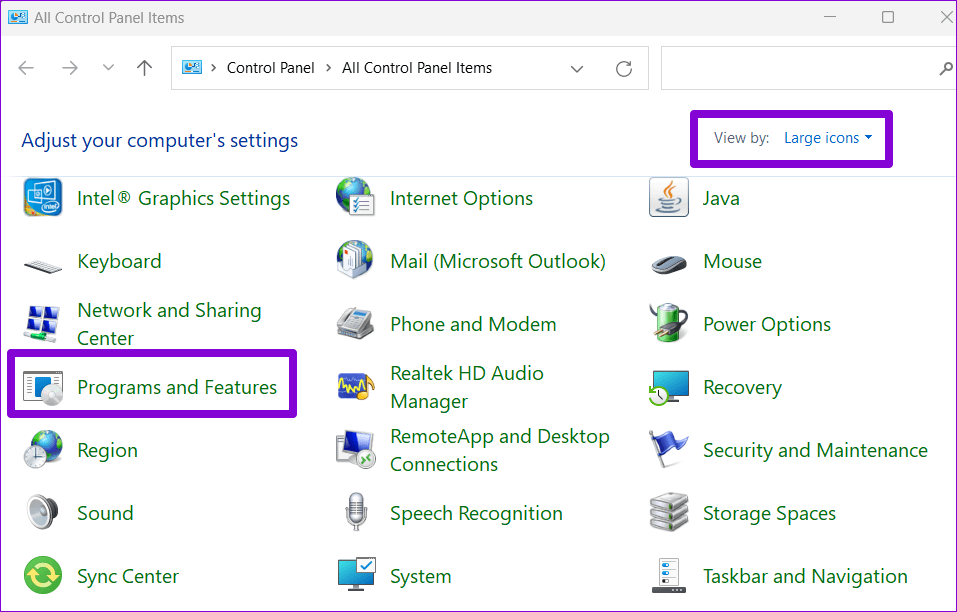Open Keyboard settings link
Viewport: 957px width, 612px height.
click(x=119, y=261)
